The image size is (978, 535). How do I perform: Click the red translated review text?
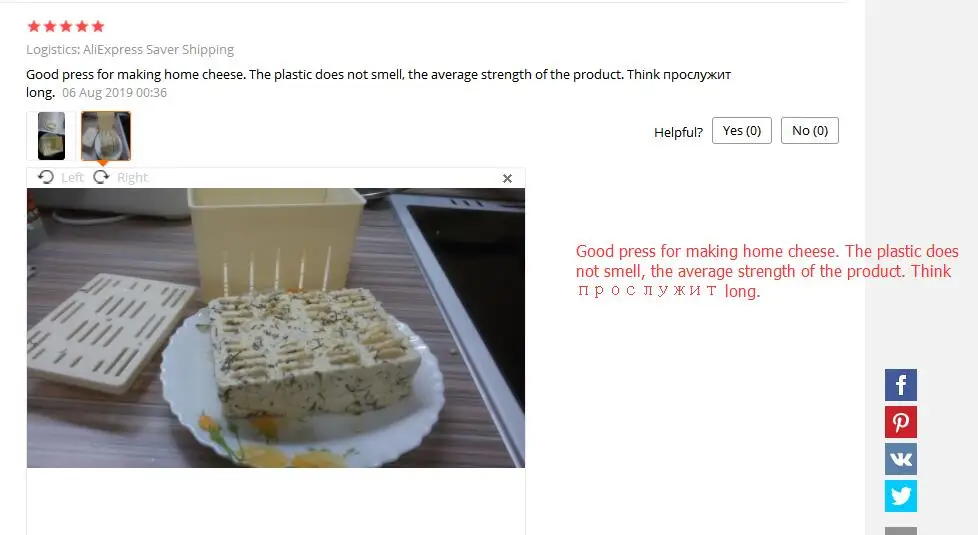point(767,271)
